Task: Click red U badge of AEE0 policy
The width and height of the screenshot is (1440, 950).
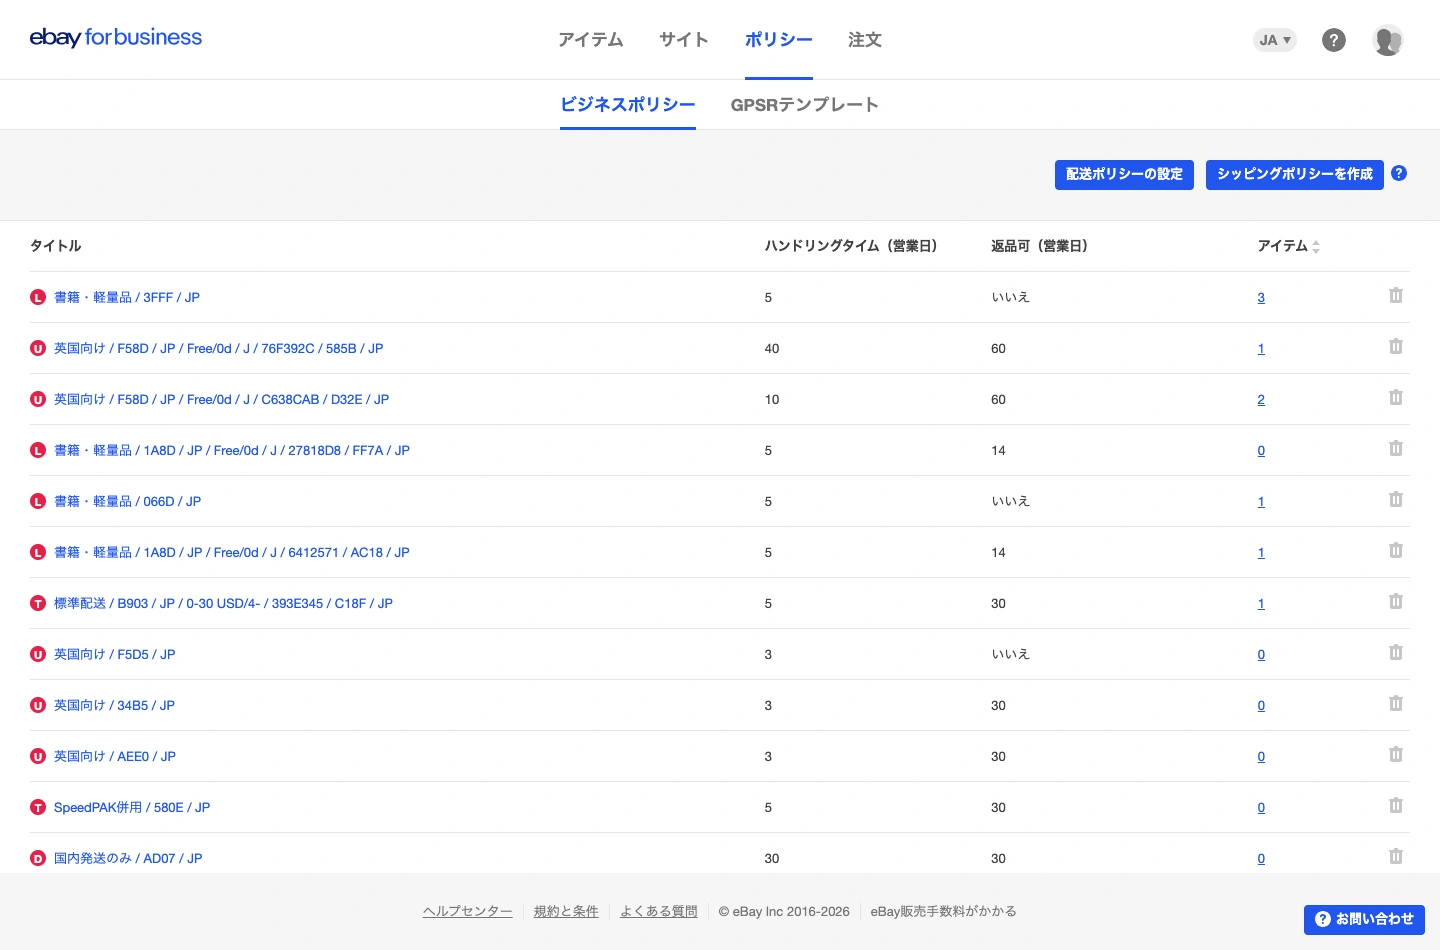Action: point(38,756)
